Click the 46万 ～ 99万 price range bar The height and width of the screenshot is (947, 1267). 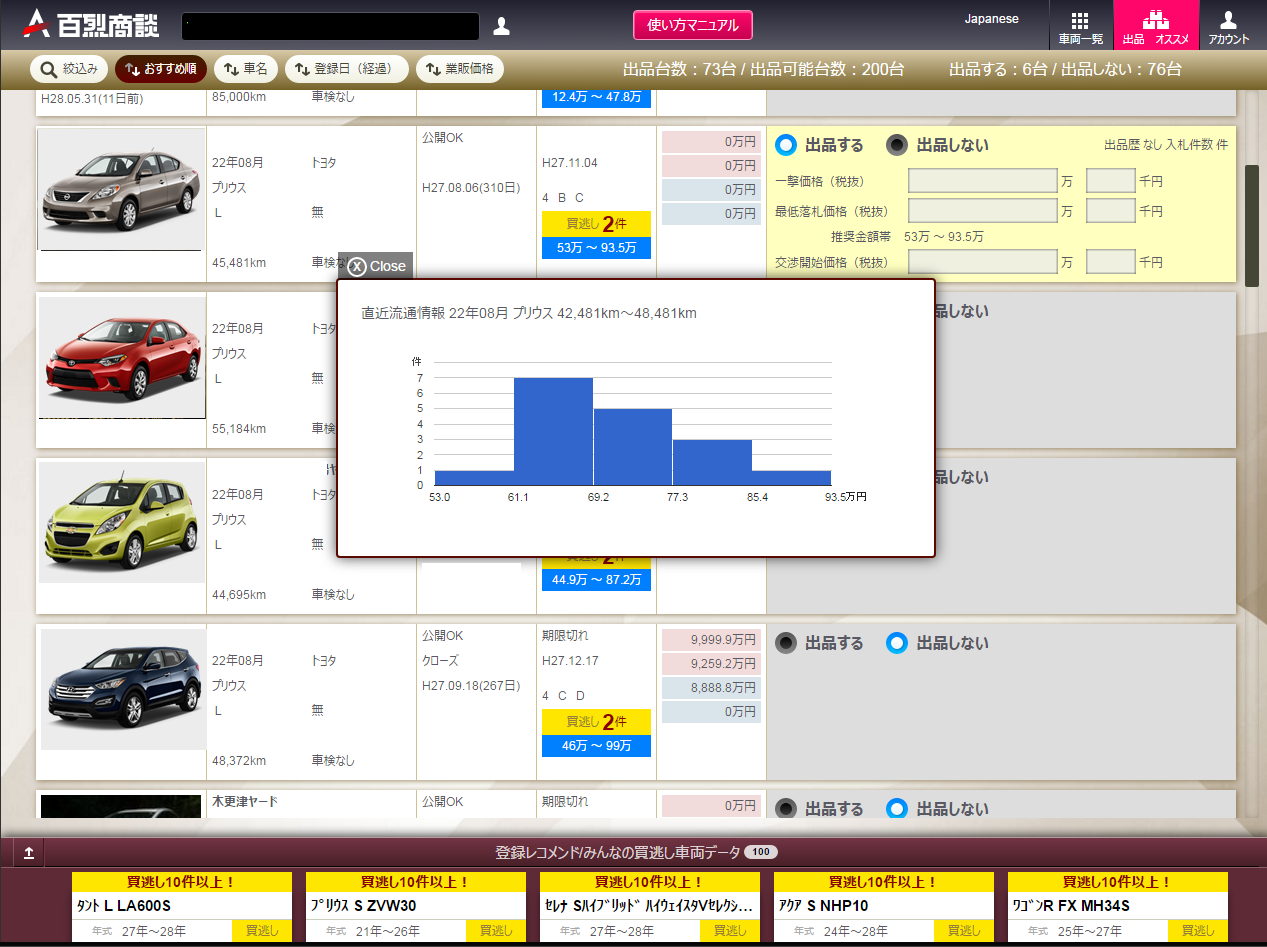click(x=596, y=746)
